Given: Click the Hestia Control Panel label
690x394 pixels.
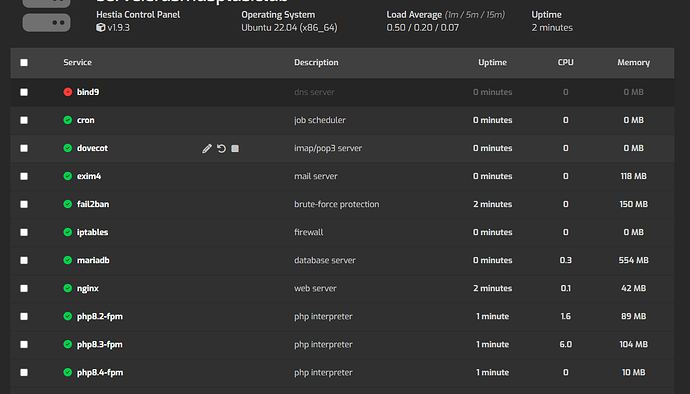Looking at the screenshot, I should tap(138, 15).
